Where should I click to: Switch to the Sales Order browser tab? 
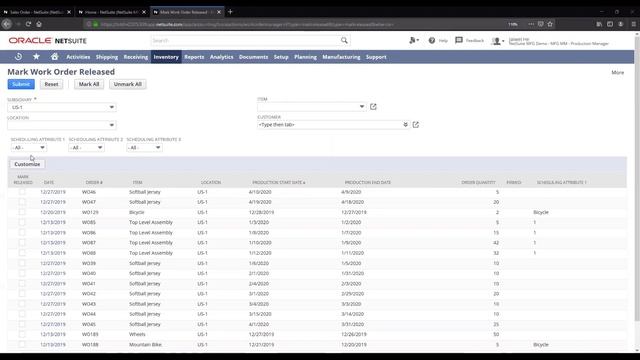click(x=37, y=12)
